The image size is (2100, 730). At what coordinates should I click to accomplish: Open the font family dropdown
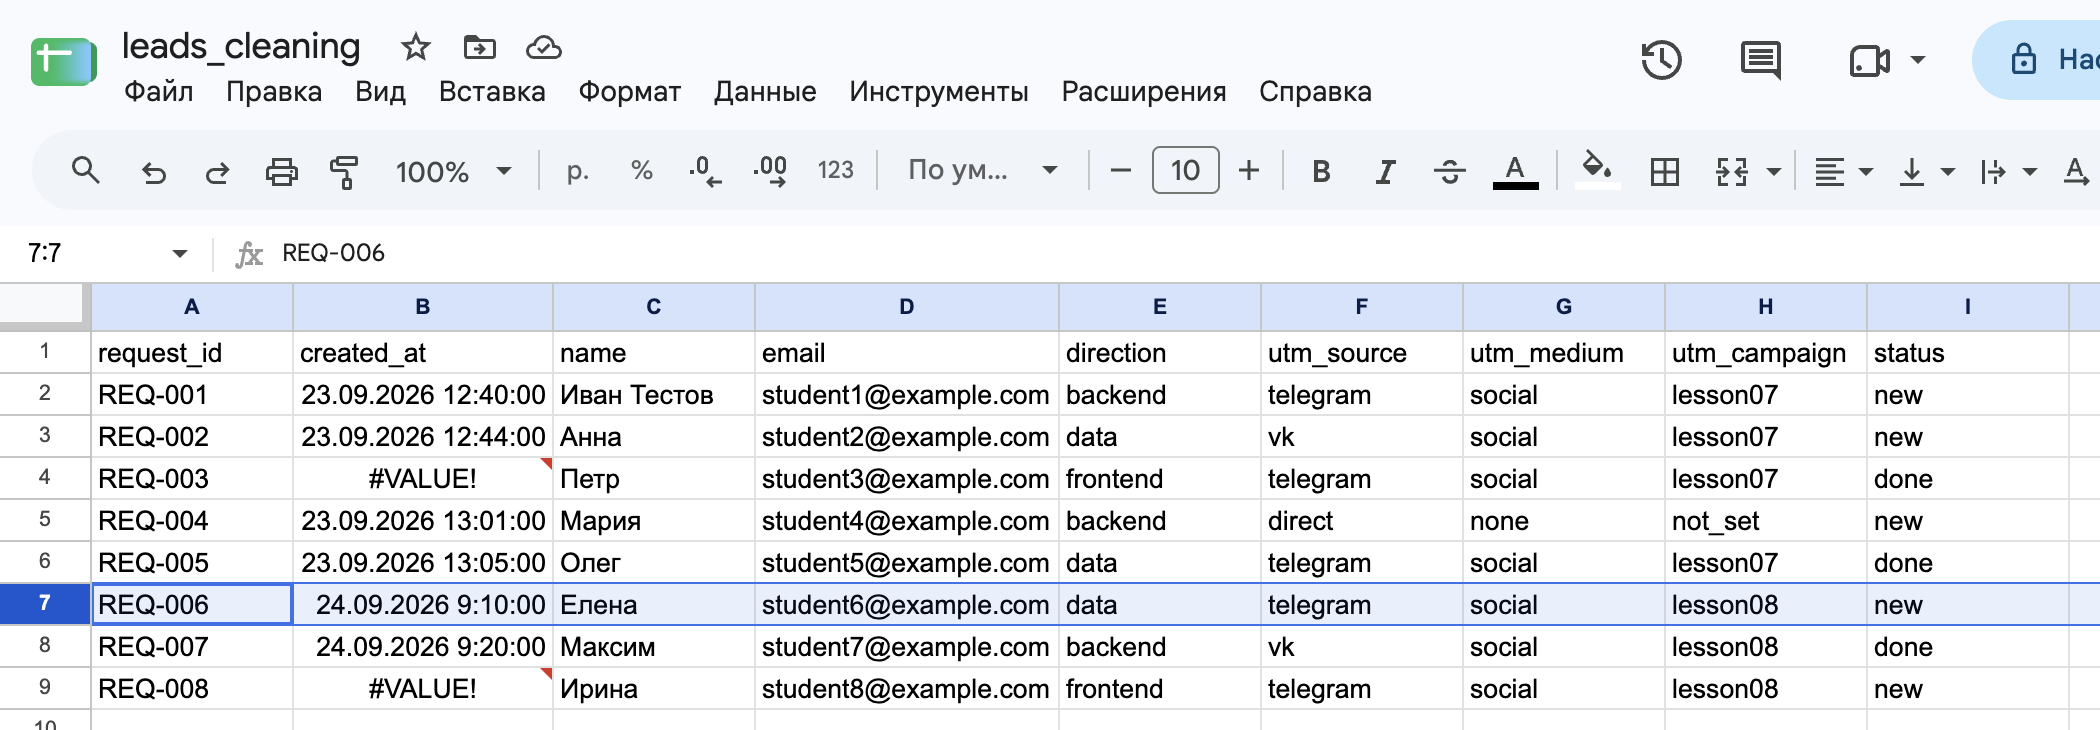[x=982, y=170]
